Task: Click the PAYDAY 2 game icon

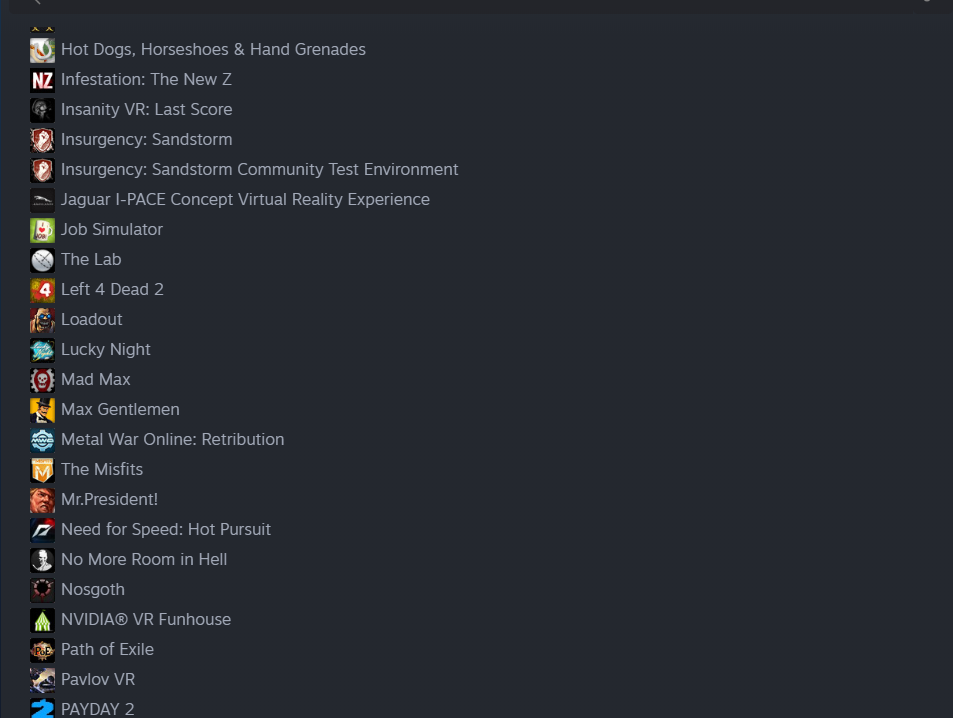Action: (x=42, y=708)
